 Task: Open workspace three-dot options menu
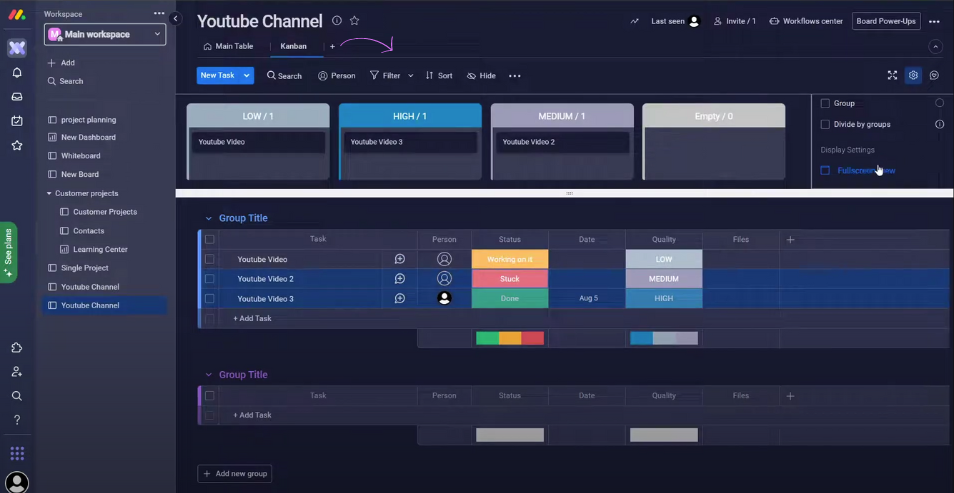point(159,13)
